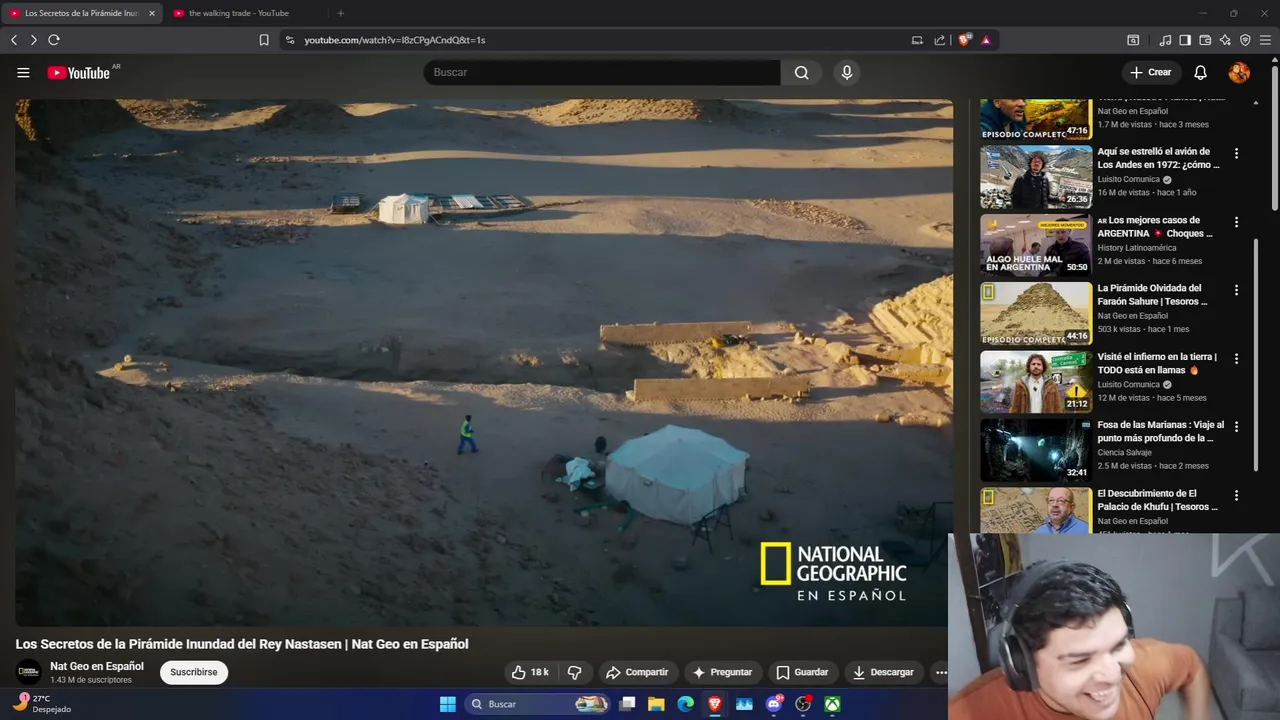Screen dimensions: 1280x720
Task: Install or cast using the screen icon in address bar
Action: pyautogui.click(x=917, y=40)
